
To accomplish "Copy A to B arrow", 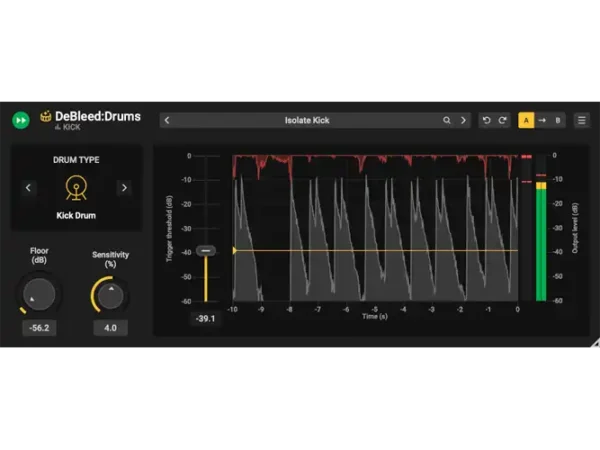I will [x=542, y=120].
